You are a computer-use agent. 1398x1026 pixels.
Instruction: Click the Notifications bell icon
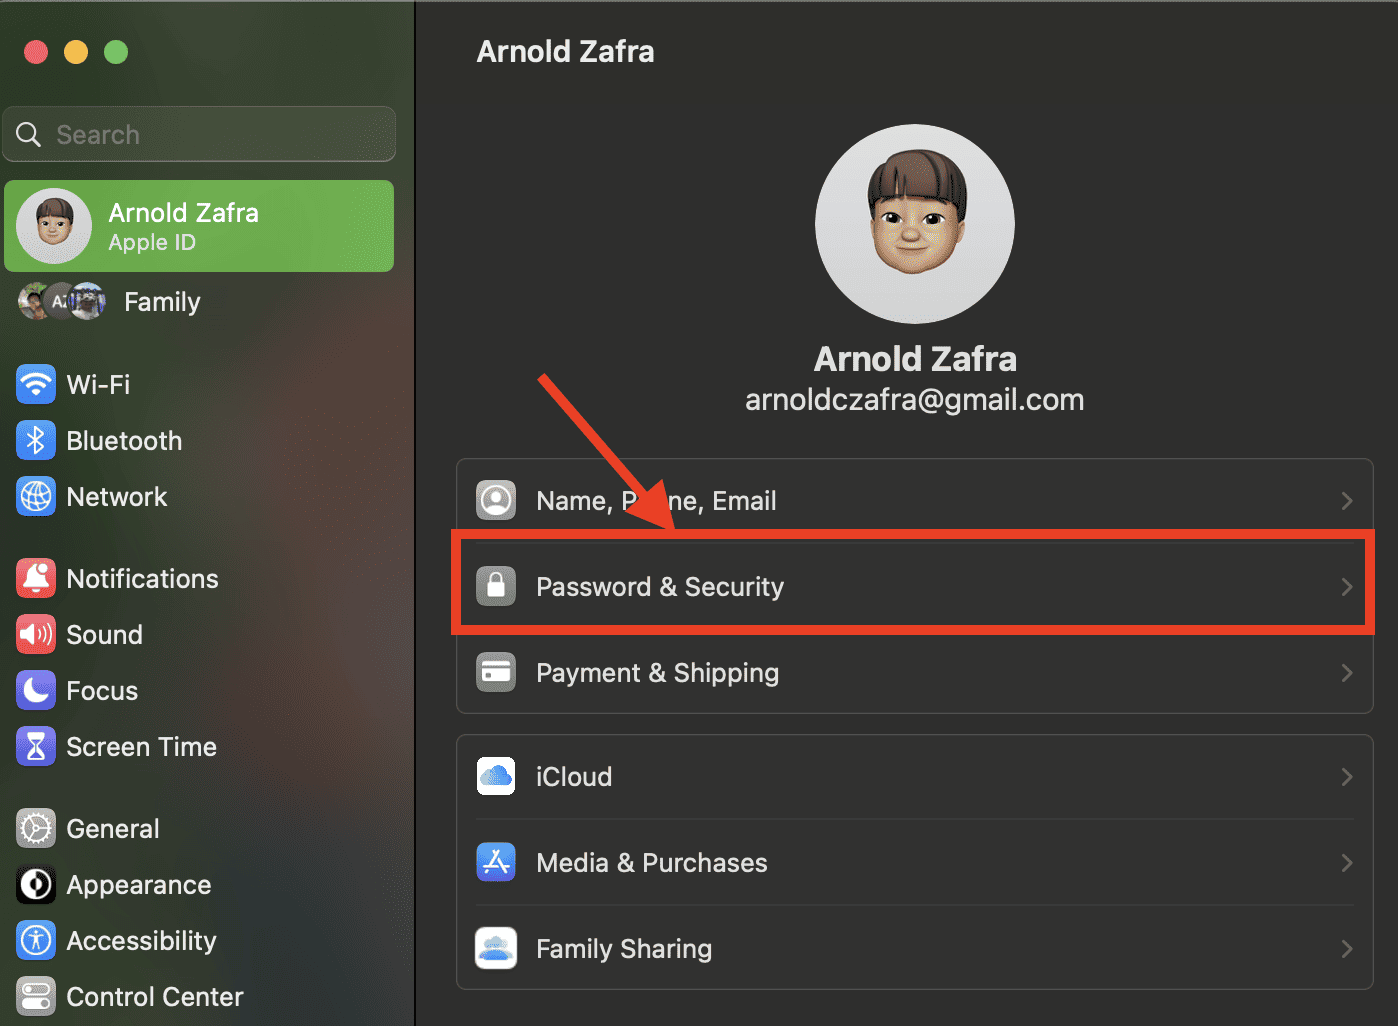[x=36, y=578]
